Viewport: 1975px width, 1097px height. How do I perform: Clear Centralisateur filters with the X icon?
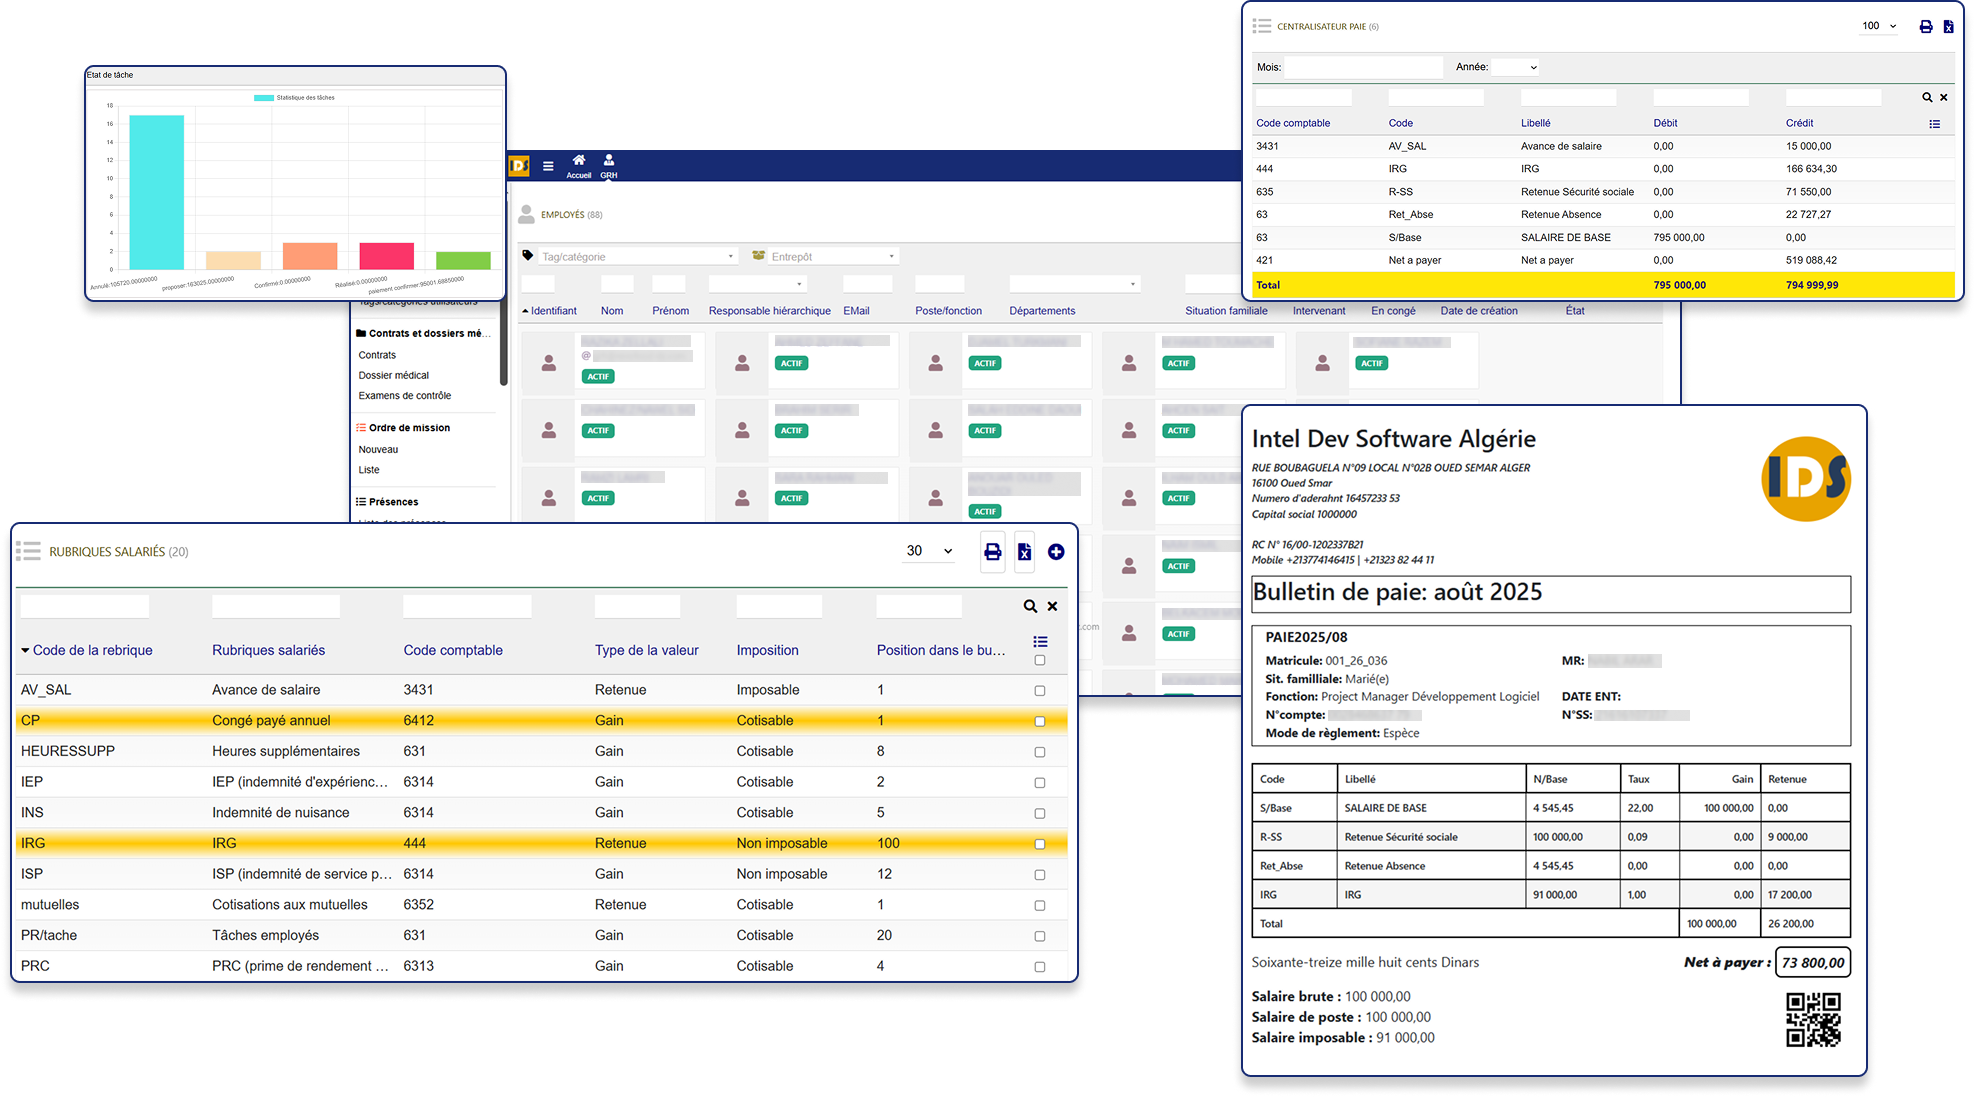[1944, 97]
